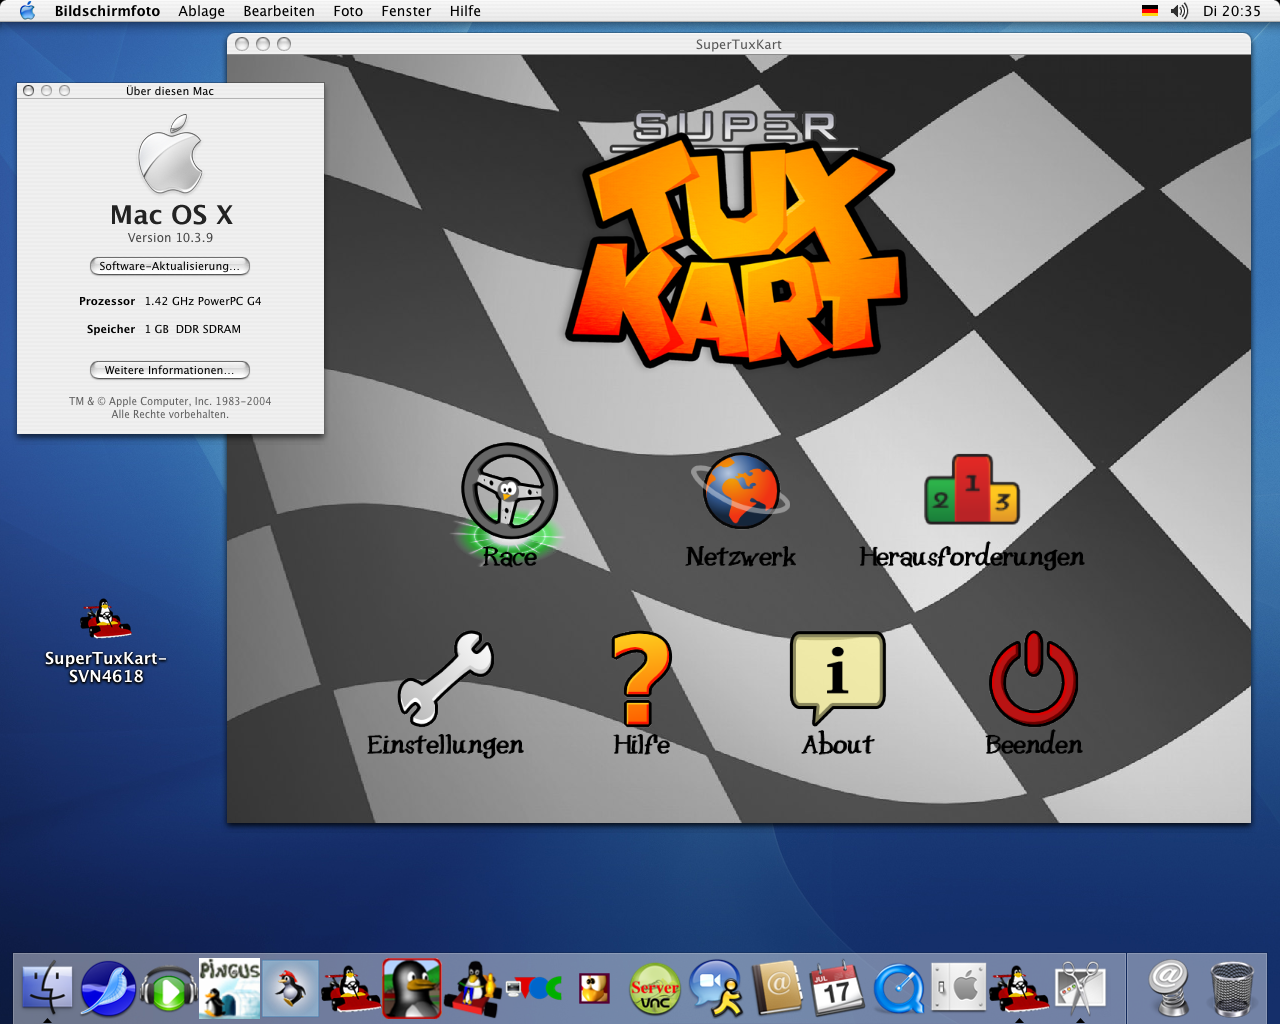Click Weitere Informationen button
1280x1024 pixels.
(x=170, y=370)
